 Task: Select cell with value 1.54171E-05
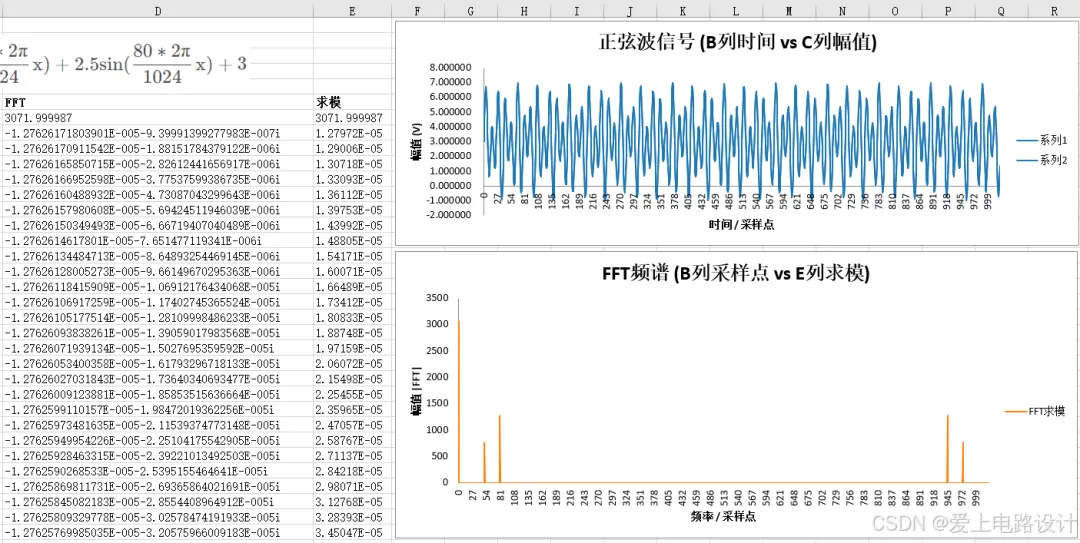pyautogui.click(x=353, y=256)
